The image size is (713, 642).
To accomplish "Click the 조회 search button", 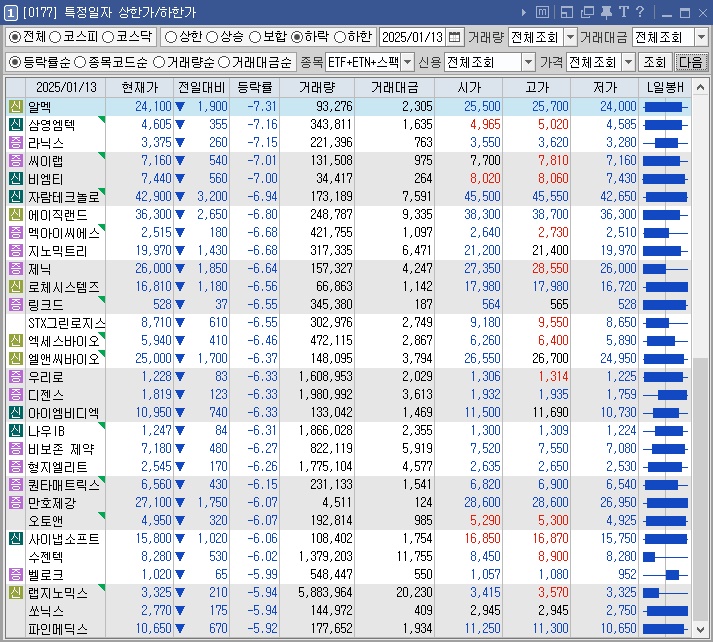I will 654,62.
